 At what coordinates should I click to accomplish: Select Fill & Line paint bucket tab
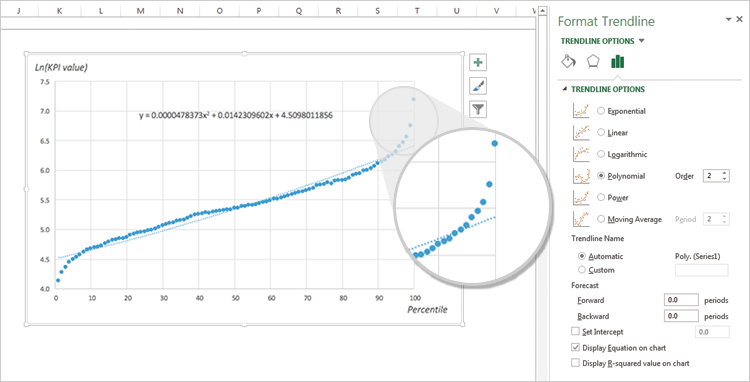pyautogui.click(x=568, y=62)
